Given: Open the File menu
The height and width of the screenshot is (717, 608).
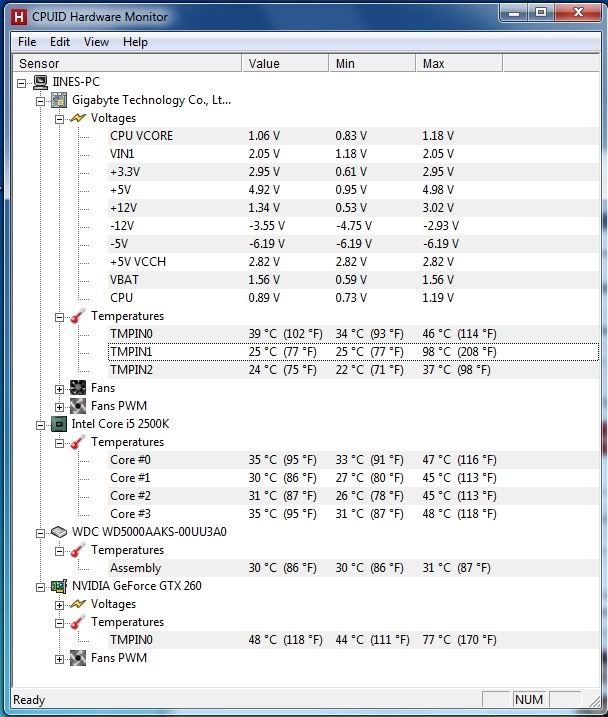Looking at the screenshot, I should [27, 42].
